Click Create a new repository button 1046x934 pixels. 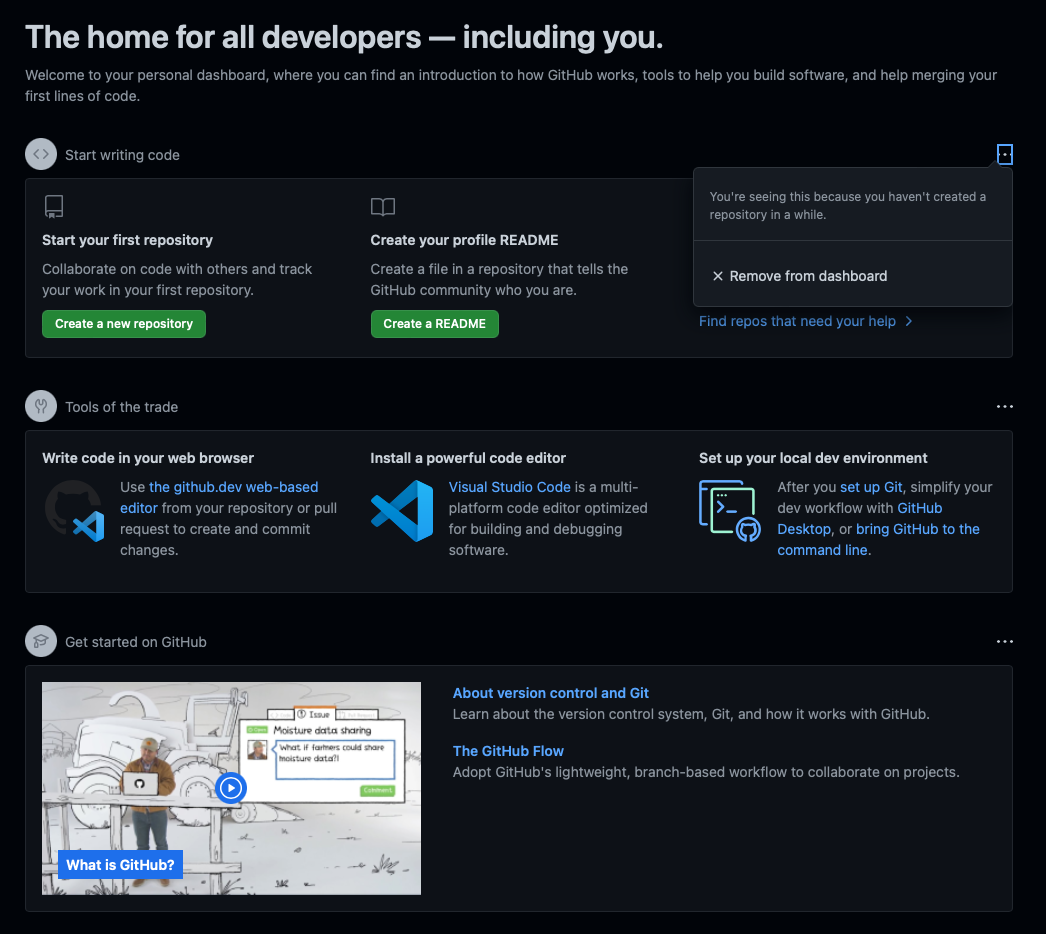point(124,324)
